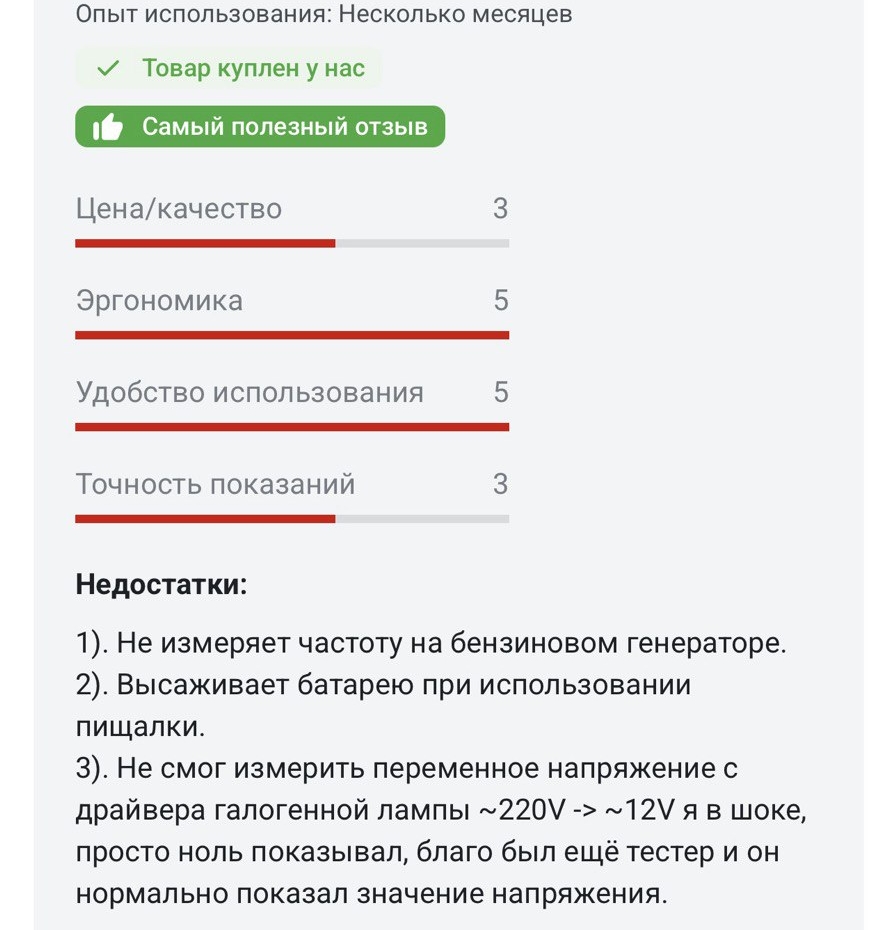Click the Цена/качество rating bar
Screen dimensions: 883x930
click(x=292, y=243)
